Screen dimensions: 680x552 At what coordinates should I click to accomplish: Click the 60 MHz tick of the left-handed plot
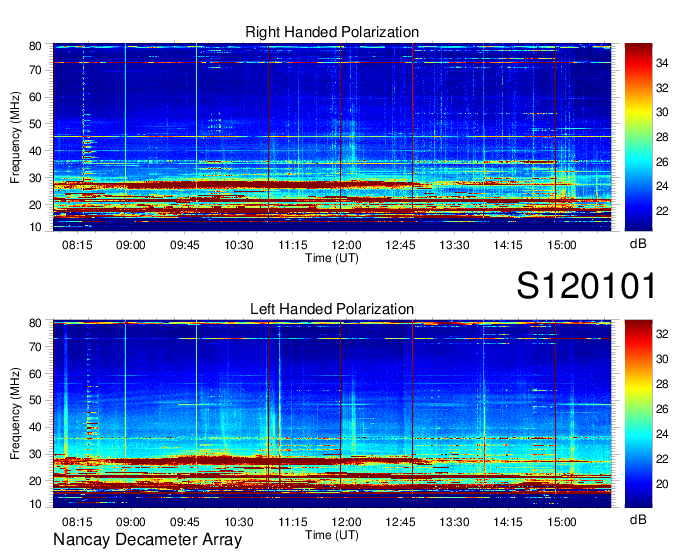[35, 373]
